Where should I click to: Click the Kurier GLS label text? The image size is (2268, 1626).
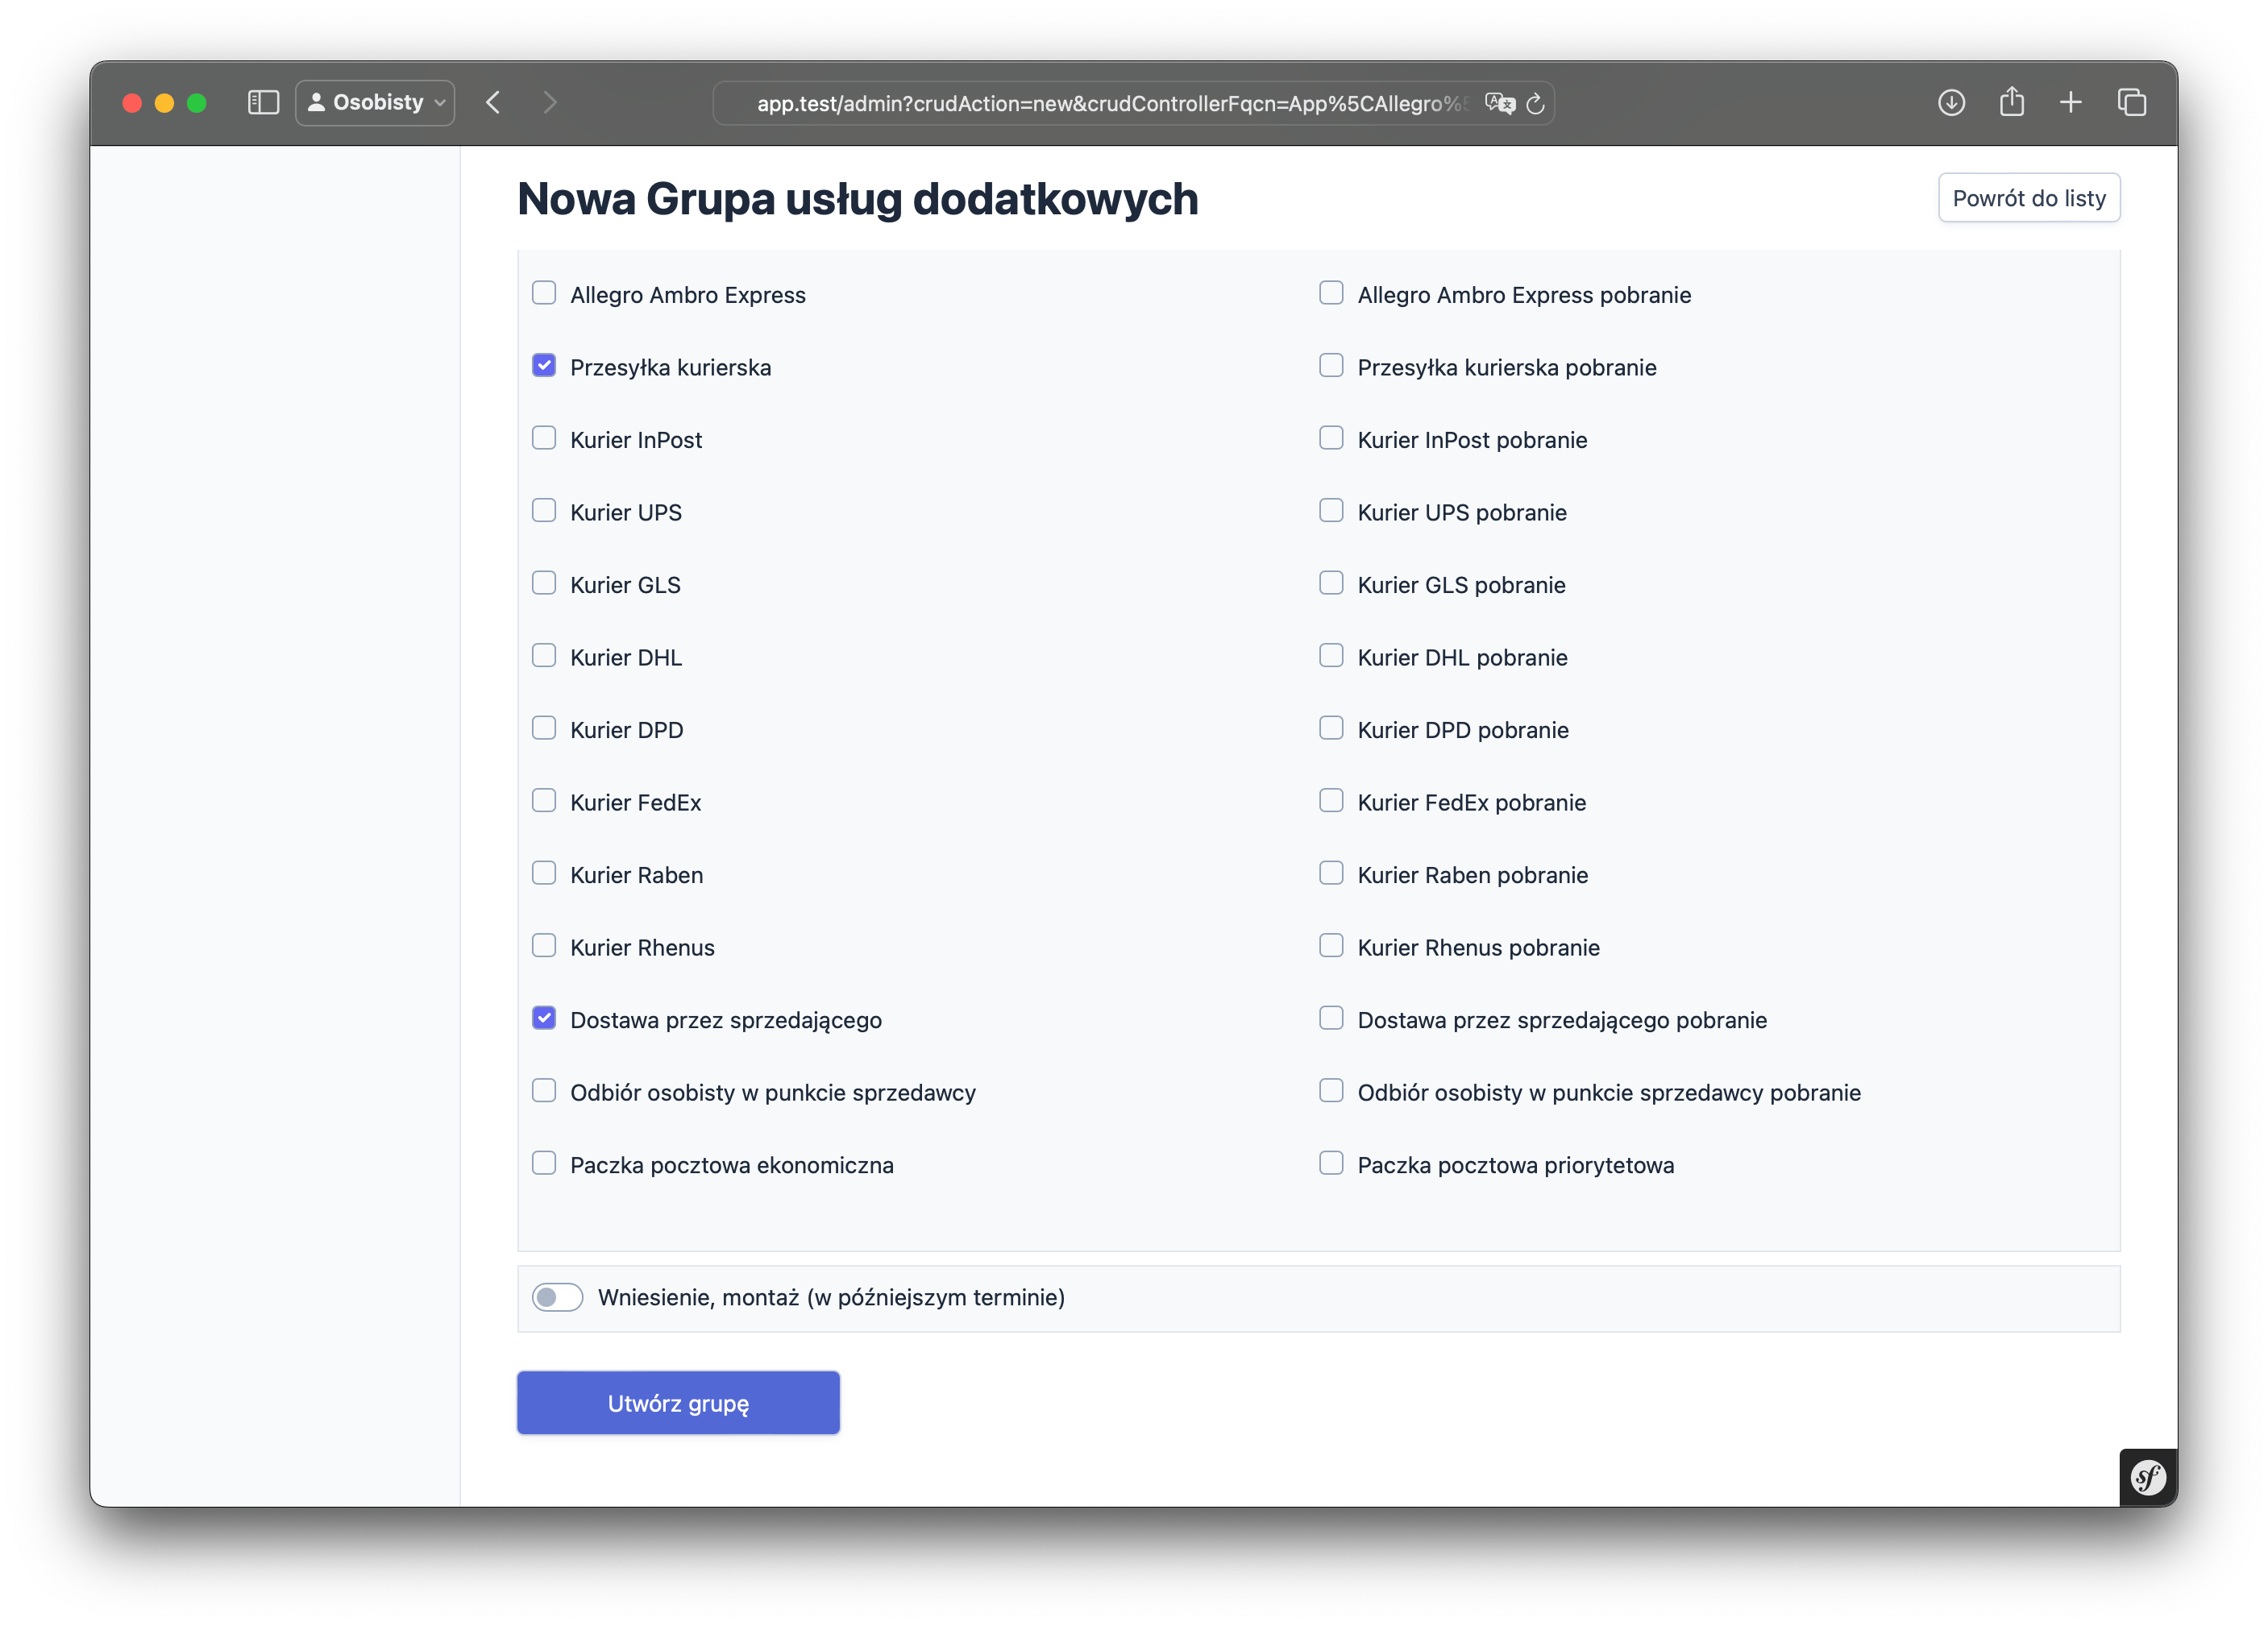click(625, 585)
